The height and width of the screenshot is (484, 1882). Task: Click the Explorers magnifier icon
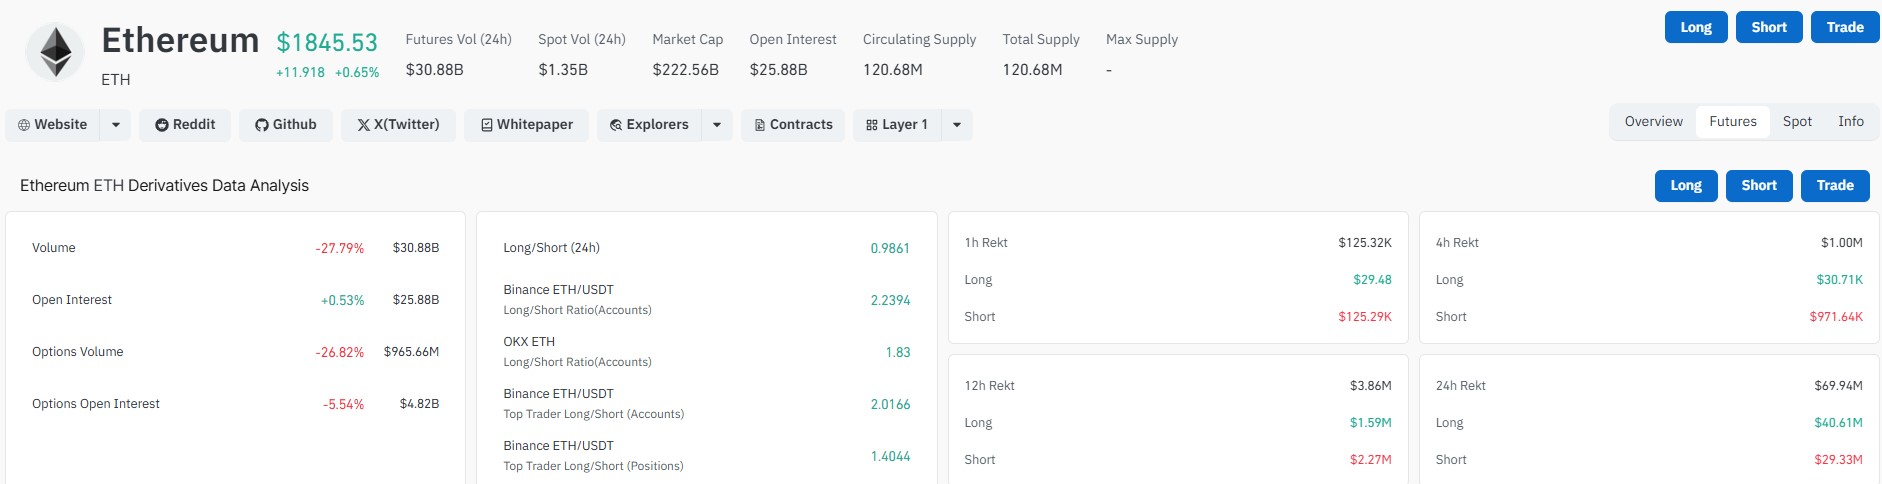pos(616,125)
